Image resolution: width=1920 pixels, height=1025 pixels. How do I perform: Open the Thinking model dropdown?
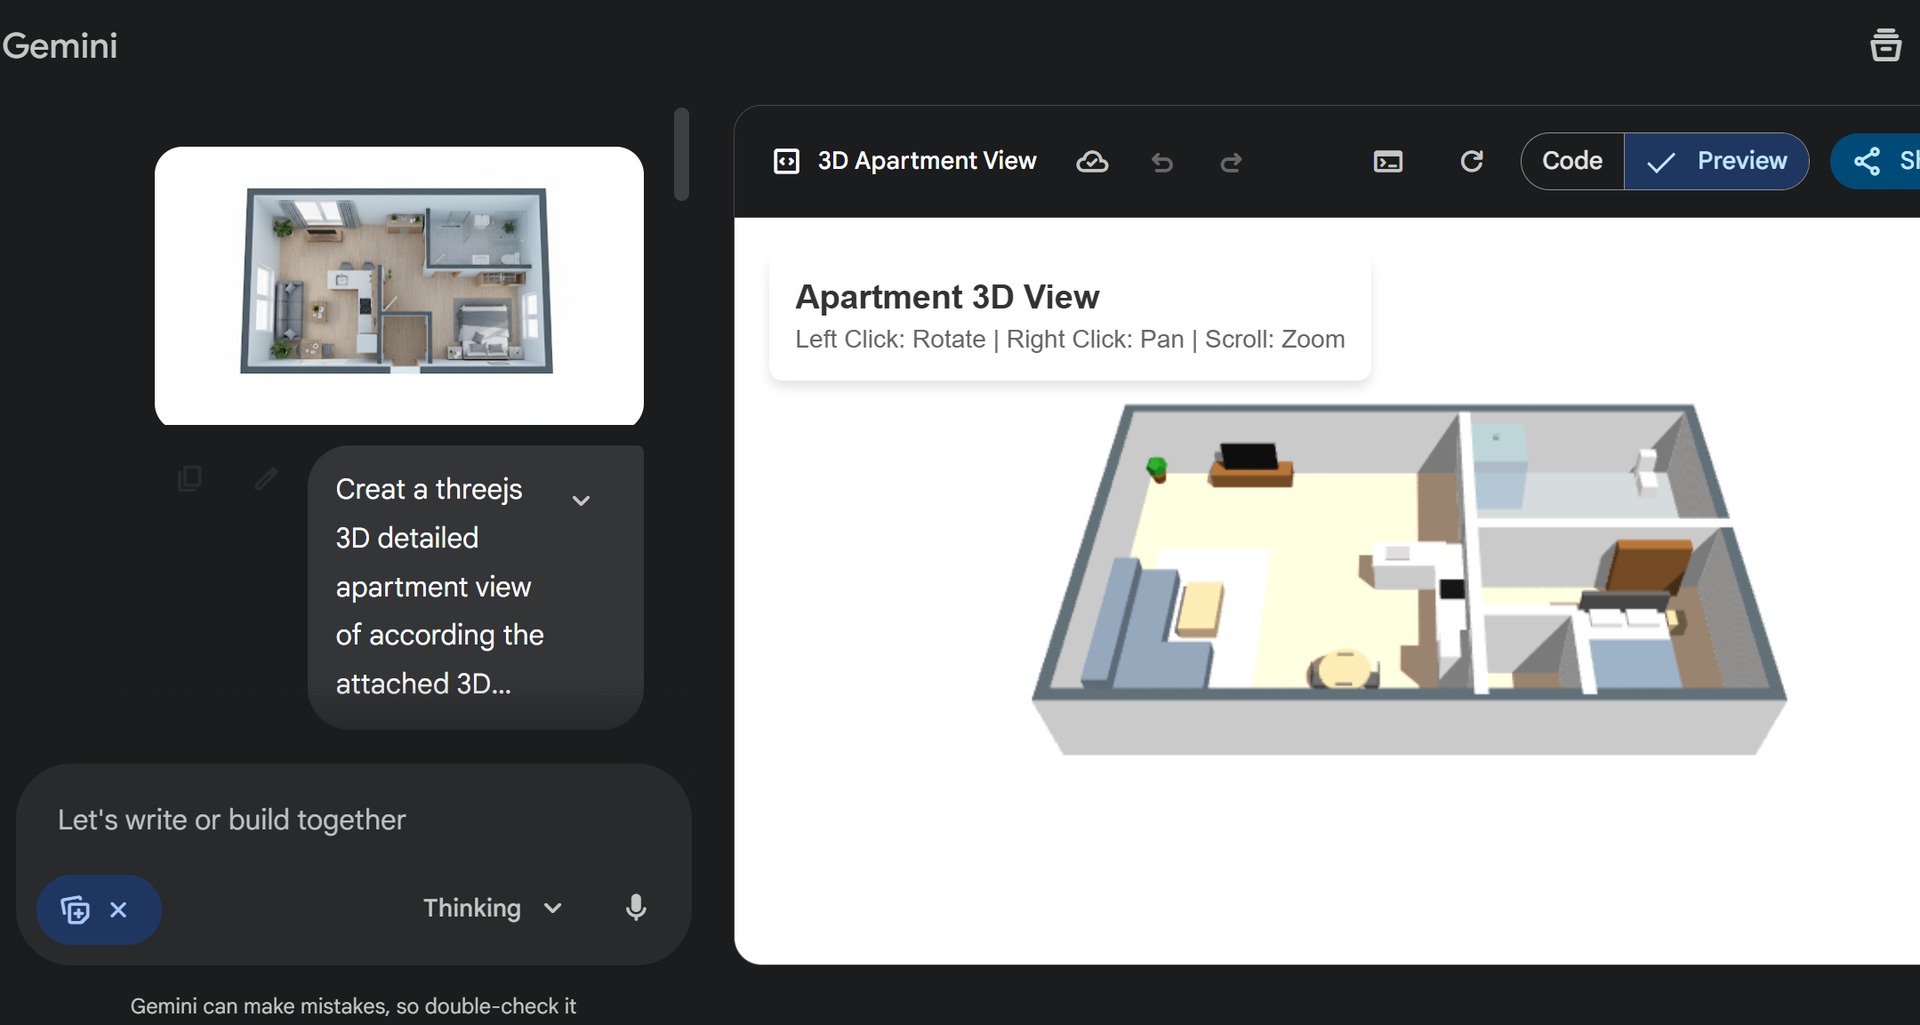click(492, 908)
